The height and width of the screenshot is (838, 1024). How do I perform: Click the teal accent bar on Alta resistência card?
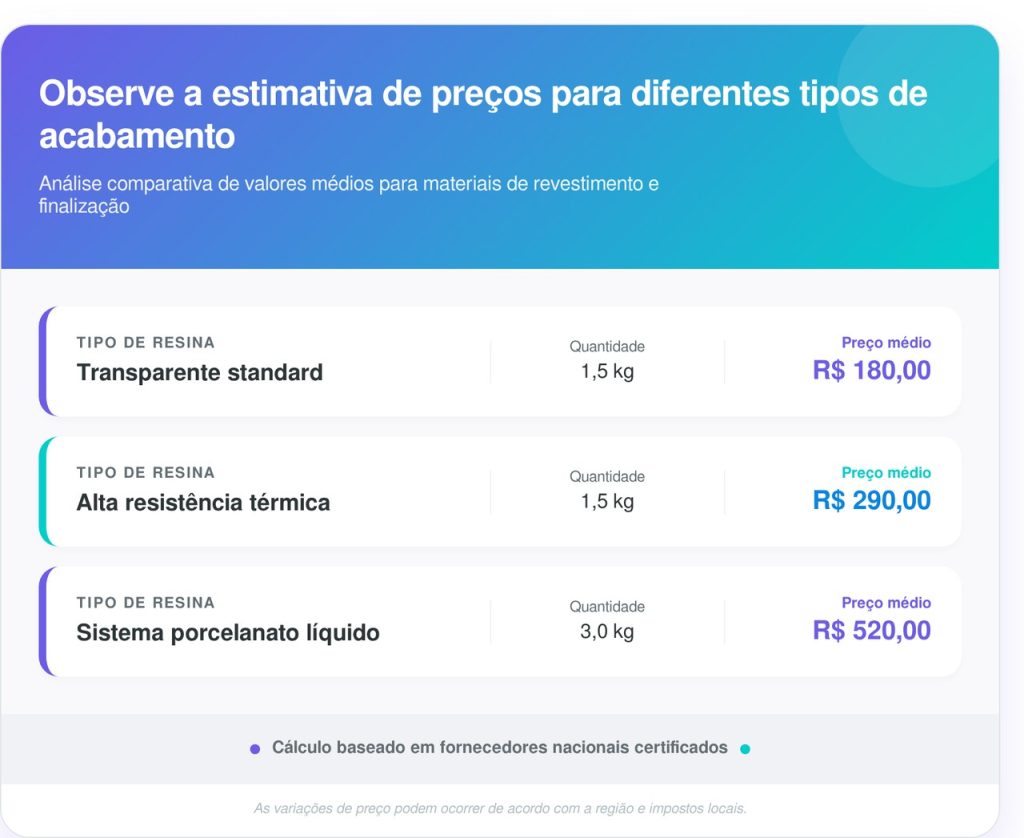pos(43,491)
